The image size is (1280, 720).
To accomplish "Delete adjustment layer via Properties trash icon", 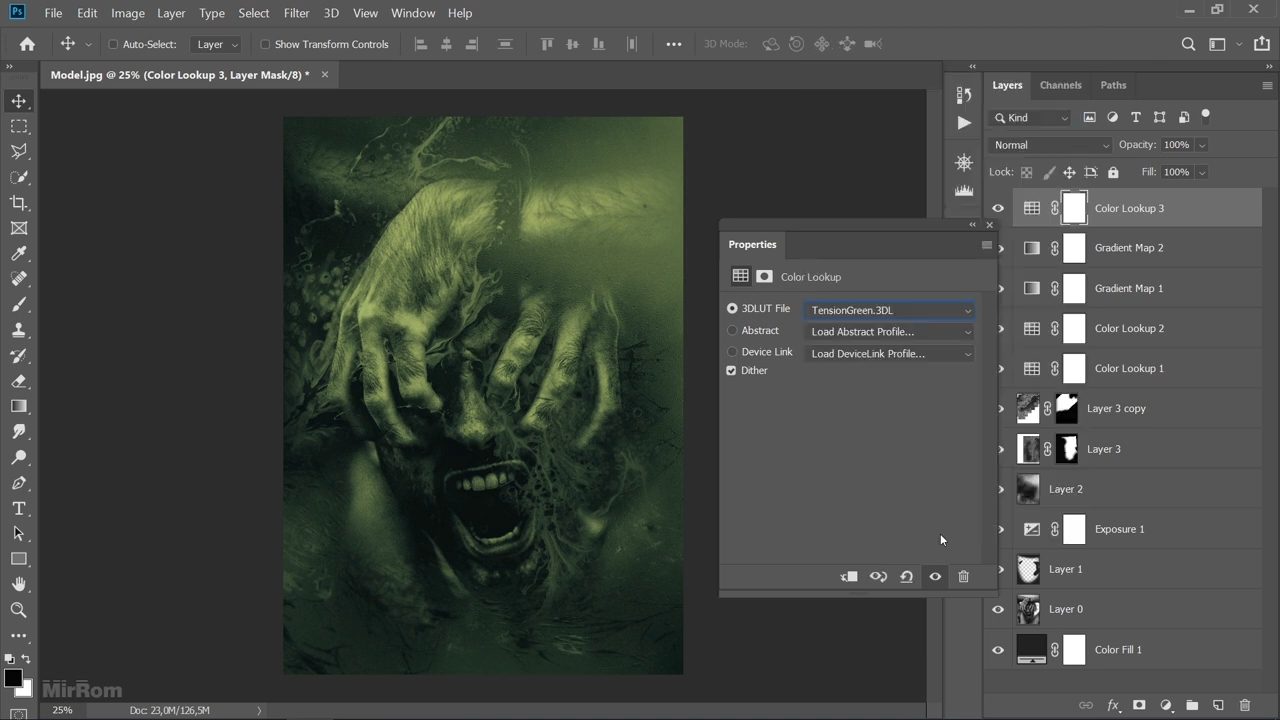I will [x=963, y=577].
